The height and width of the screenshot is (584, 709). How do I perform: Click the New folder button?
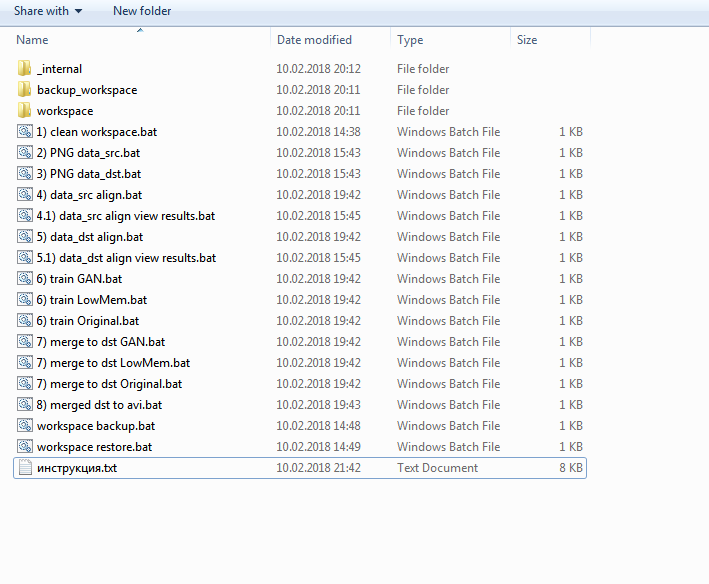pyautogui.click(x=142, y=11)
